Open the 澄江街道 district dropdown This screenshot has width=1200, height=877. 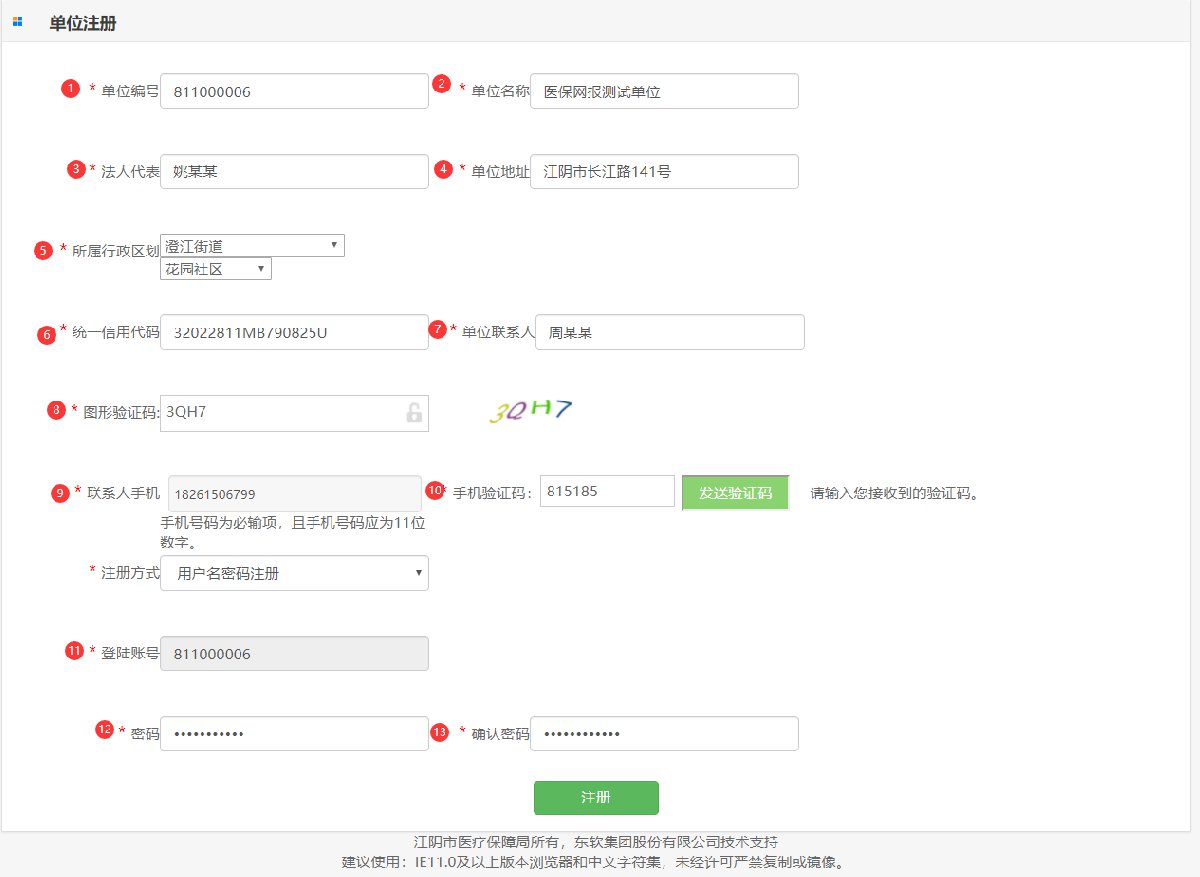[x=252, y=245]
